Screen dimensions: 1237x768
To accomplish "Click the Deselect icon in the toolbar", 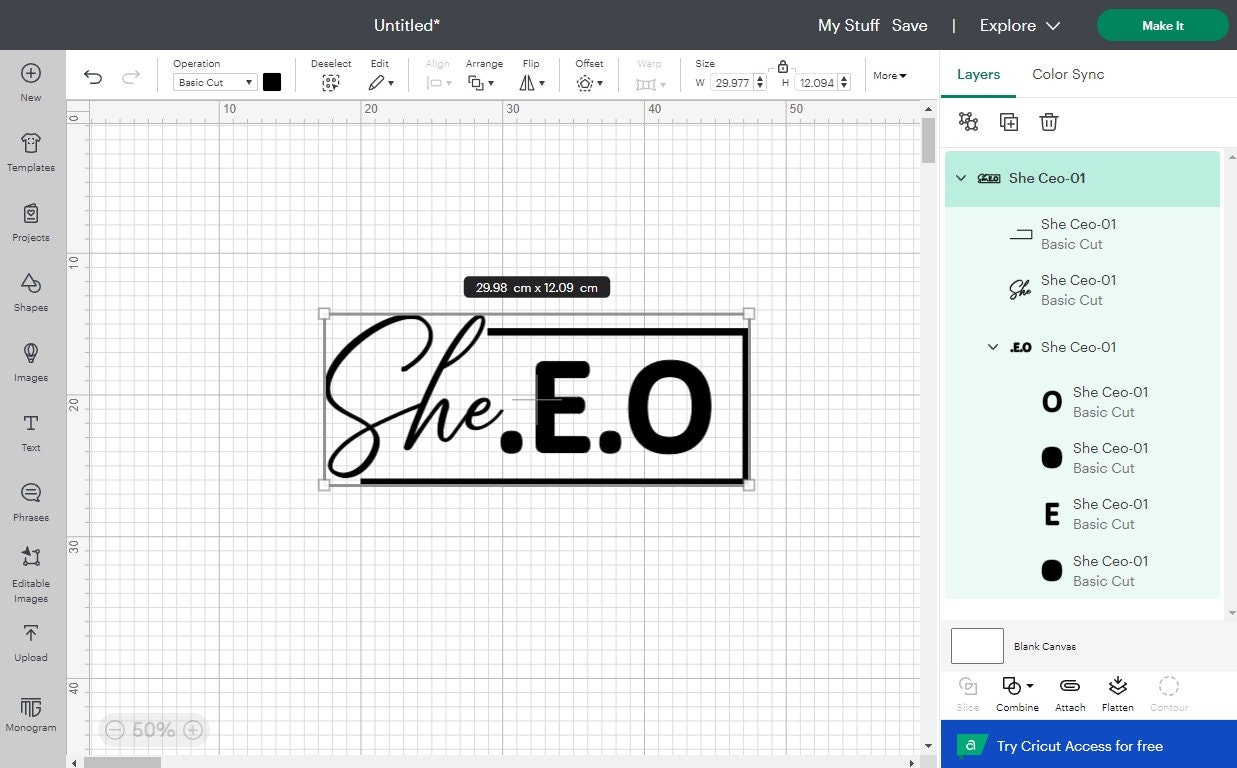I will pos(331,82).
